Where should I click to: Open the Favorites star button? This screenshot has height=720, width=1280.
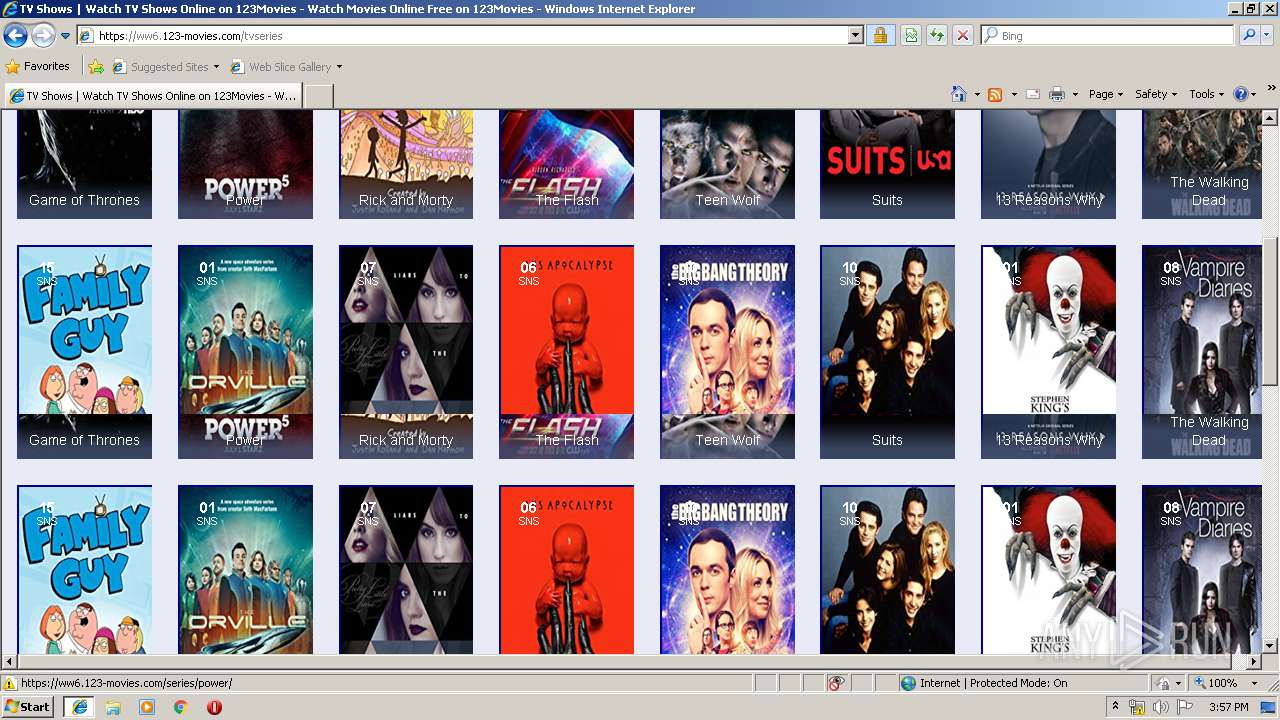pos(37,67)
